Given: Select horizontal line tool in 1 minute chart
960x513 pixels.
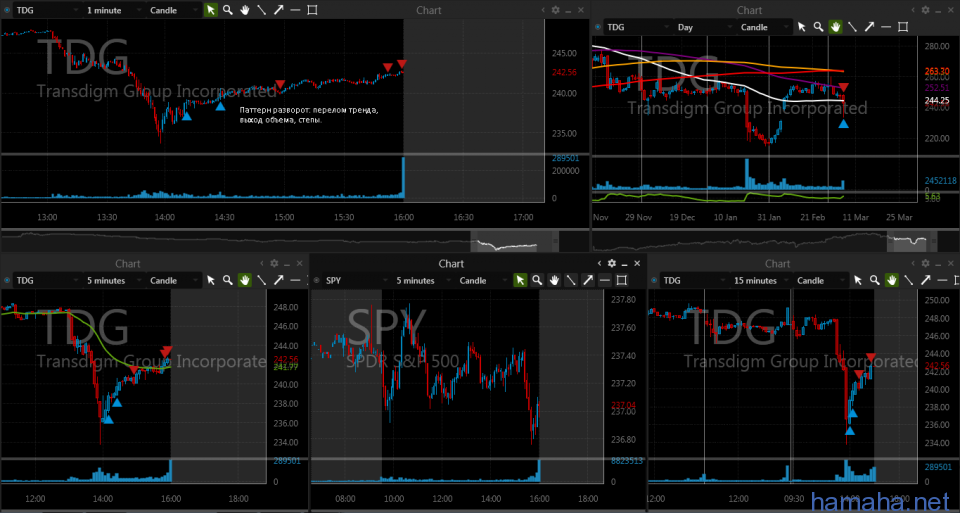Looking at the screenshot, I should pyautogui.click(x=295, y=10).
